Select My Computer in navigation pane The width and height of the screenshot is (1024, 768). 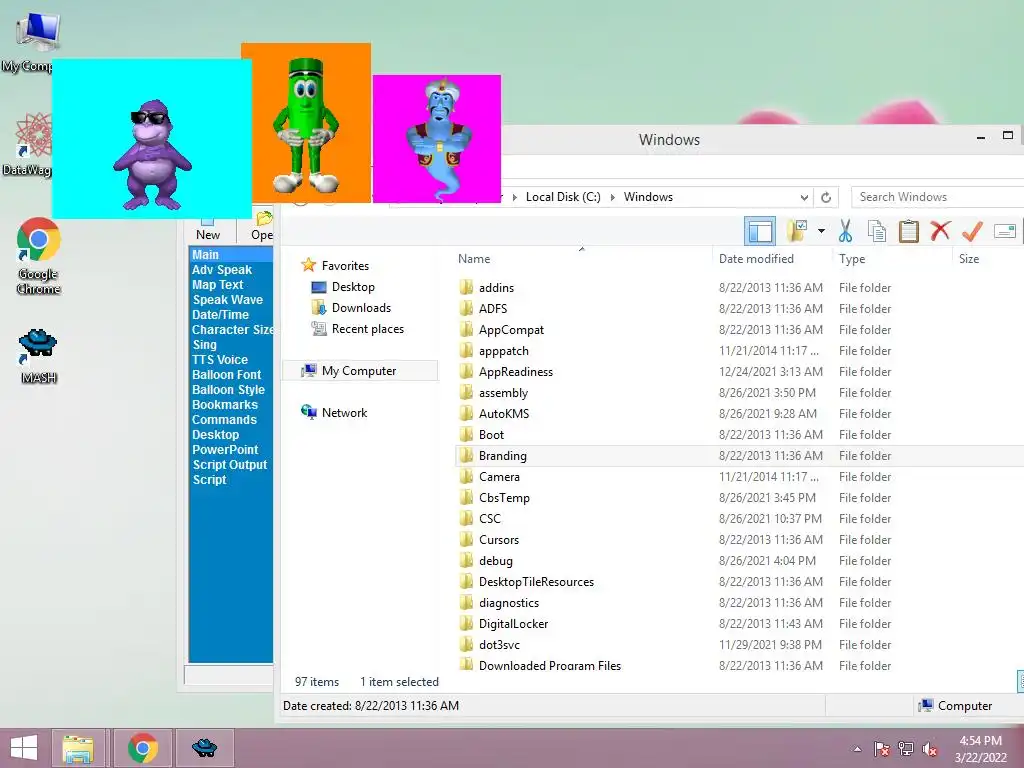pos(360,370)
